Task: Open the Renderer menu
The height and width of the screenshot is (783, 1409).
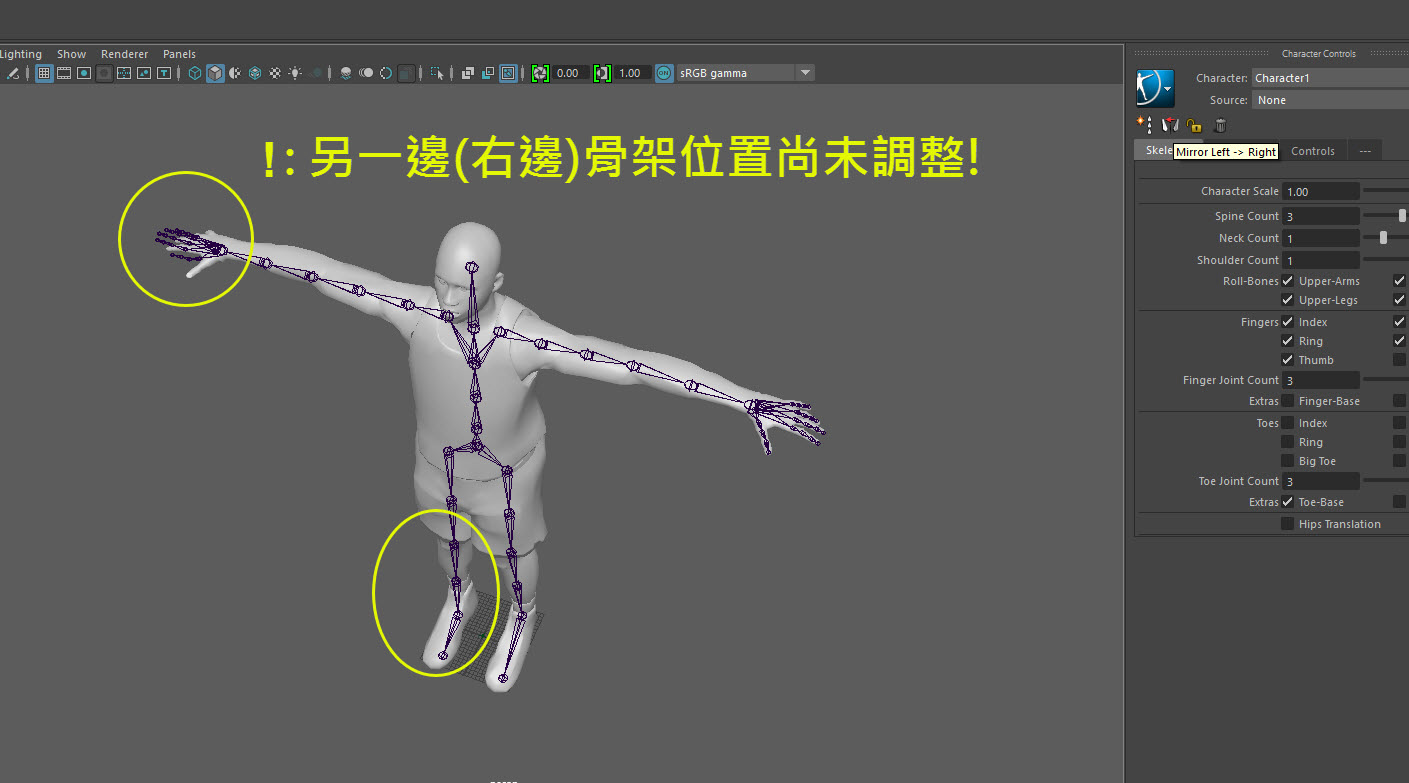Action: point(125,54)
